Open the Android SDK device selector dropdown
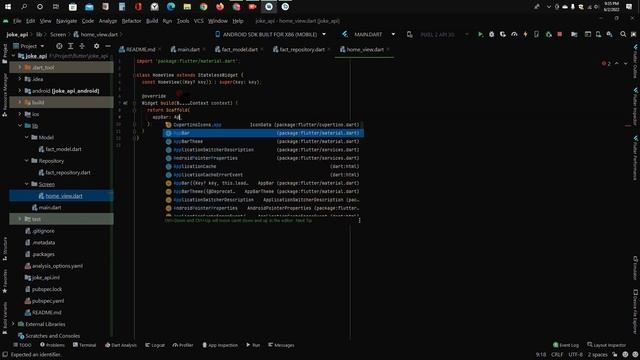Screen dimensions: 640x360 coord(271,35)
